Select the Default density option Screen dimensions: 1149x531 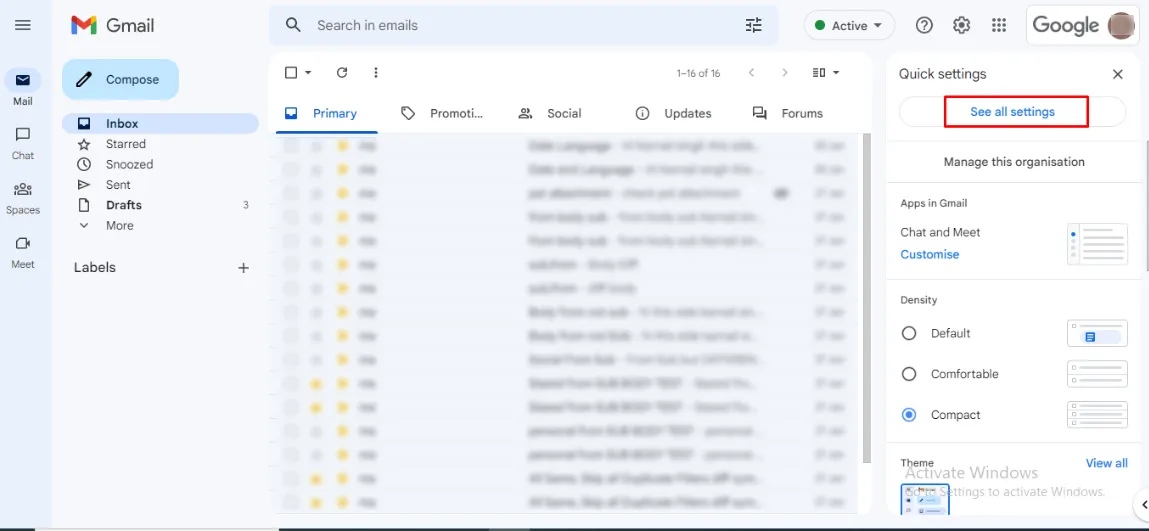[x=909, y=333]
